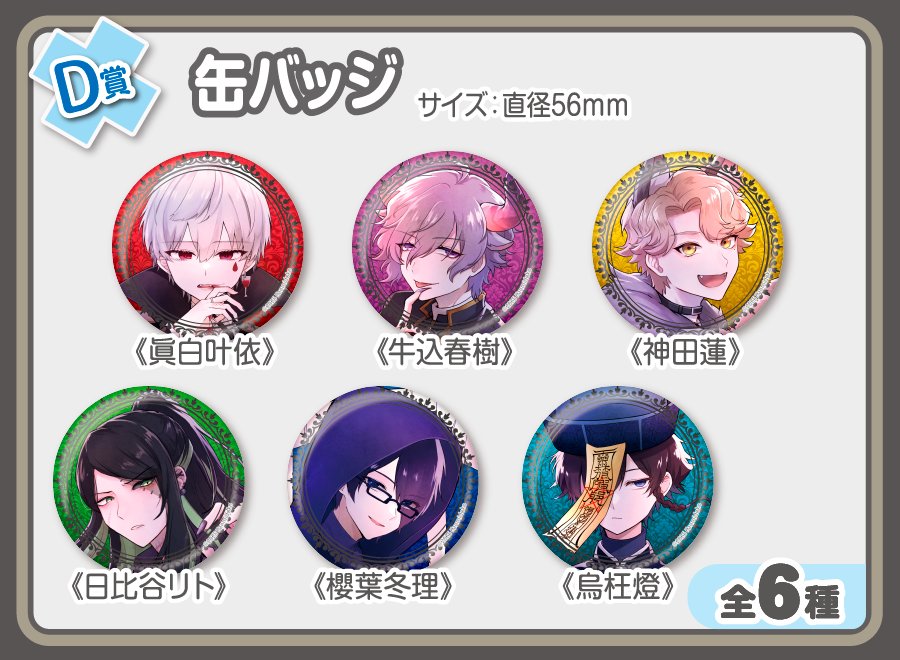This screenshot has height=660, width=900.
Task: Click the 櫻葉冬理 hooded character badge
Action: pos(384,481)
